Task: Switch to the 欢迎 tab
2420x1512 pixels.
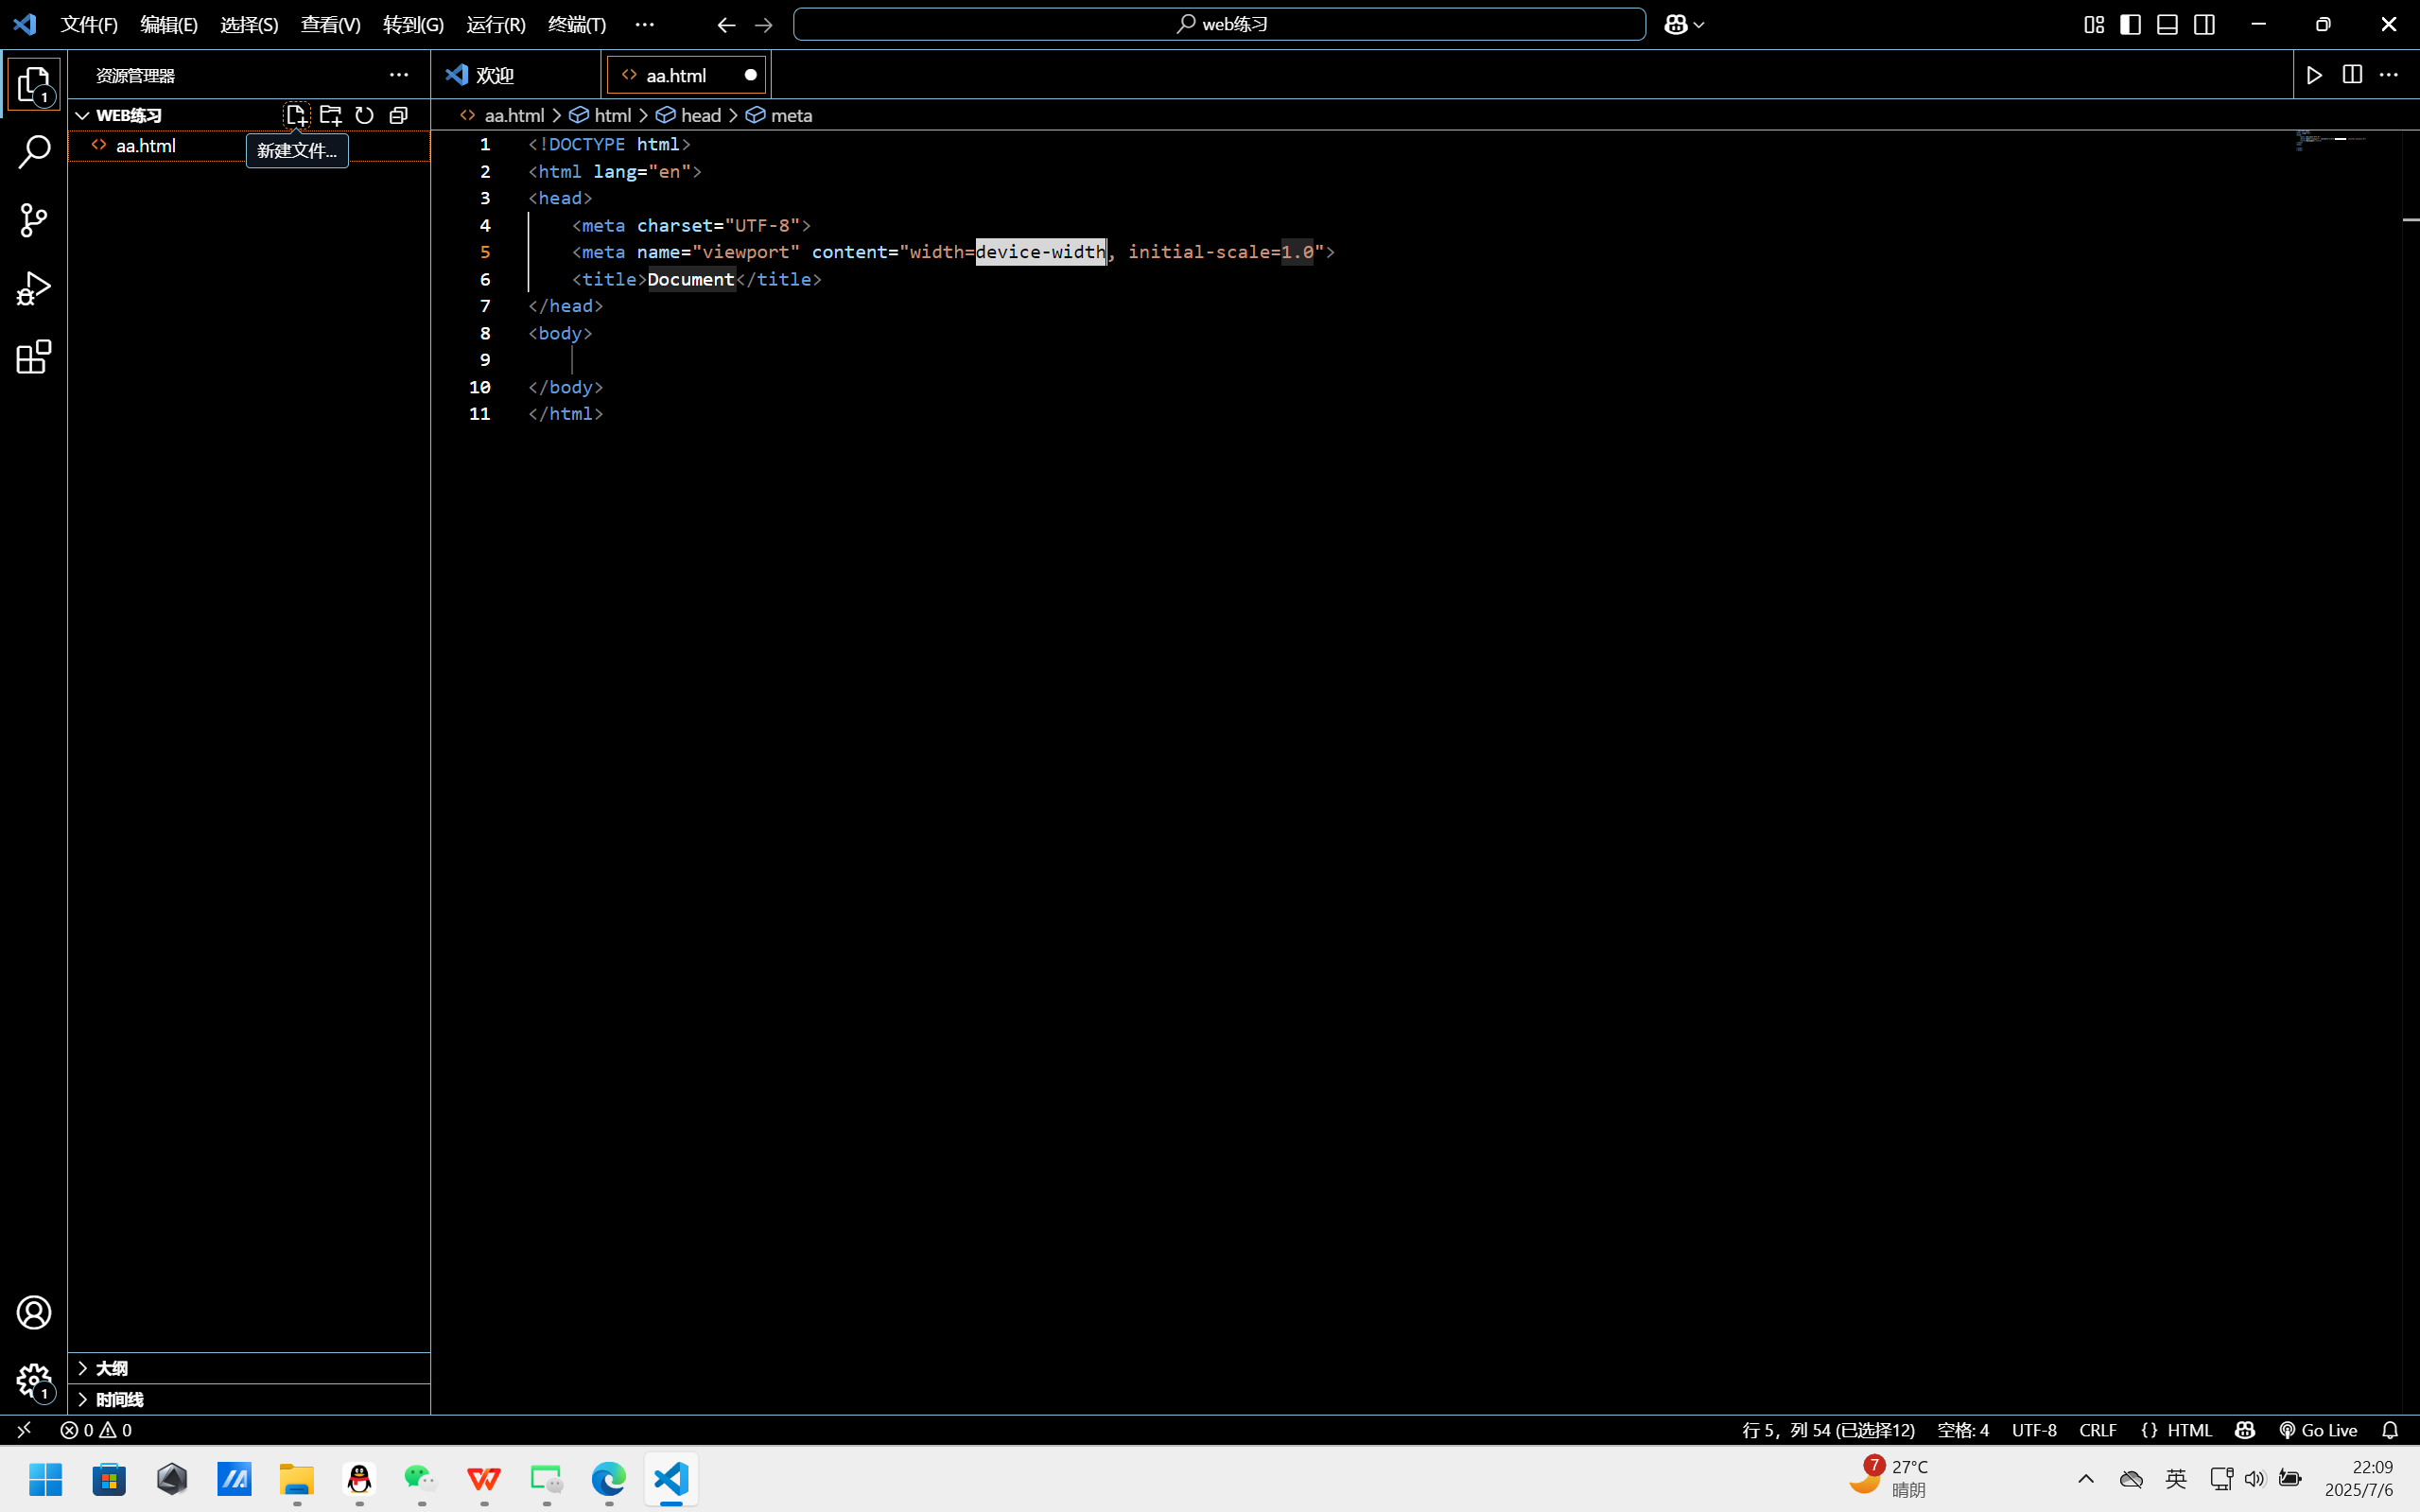Action: pos(516,75)
